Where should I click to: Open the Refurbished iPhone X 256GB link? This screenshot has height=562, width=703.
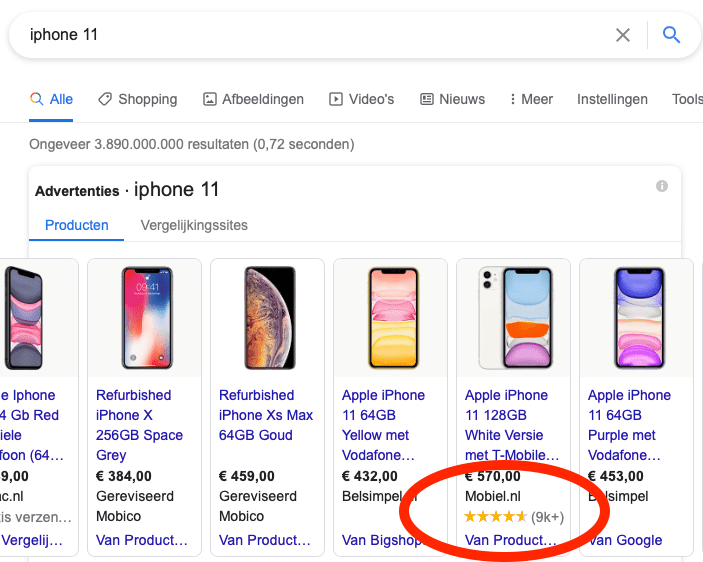point(139,425)
